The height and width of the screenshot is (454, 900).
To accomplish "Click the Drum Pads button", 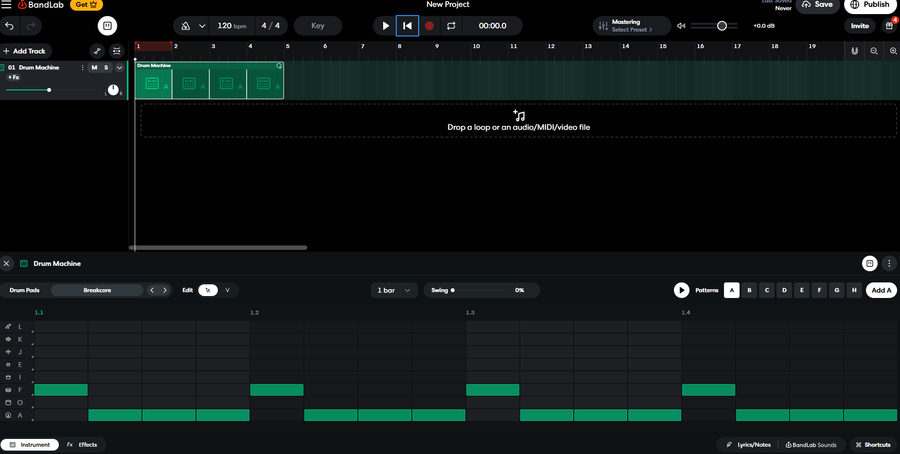I will coord(25,290).
